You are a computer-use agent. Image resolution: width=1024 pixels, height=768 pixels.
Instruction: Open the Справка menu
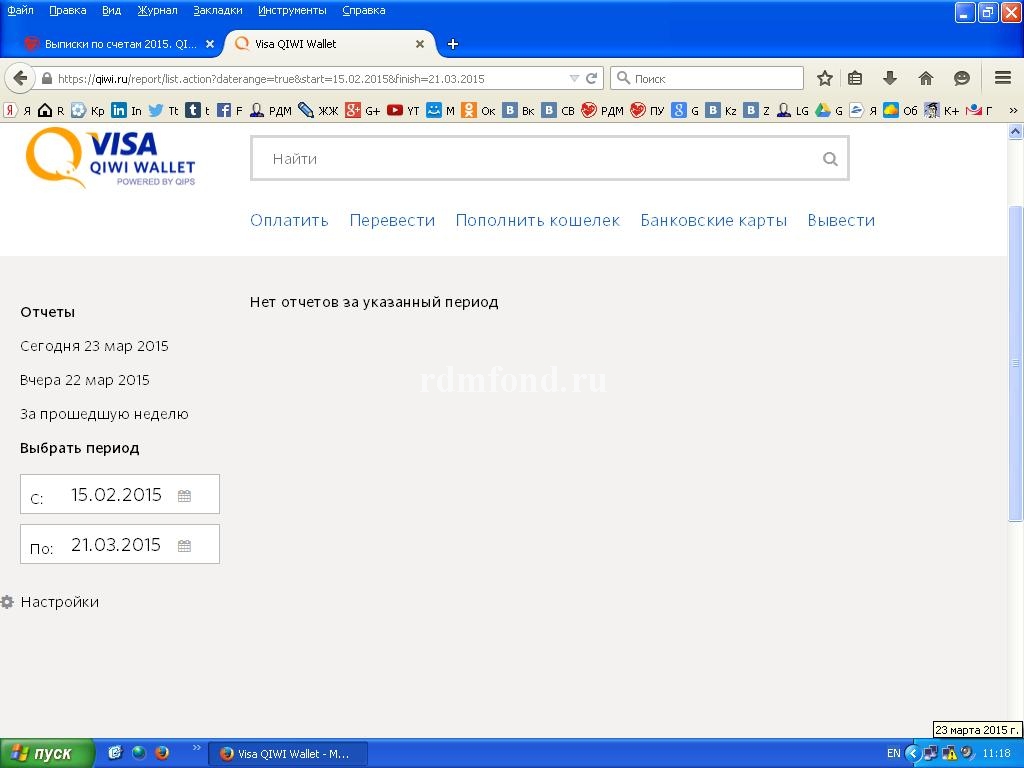(x=363, y=10)
